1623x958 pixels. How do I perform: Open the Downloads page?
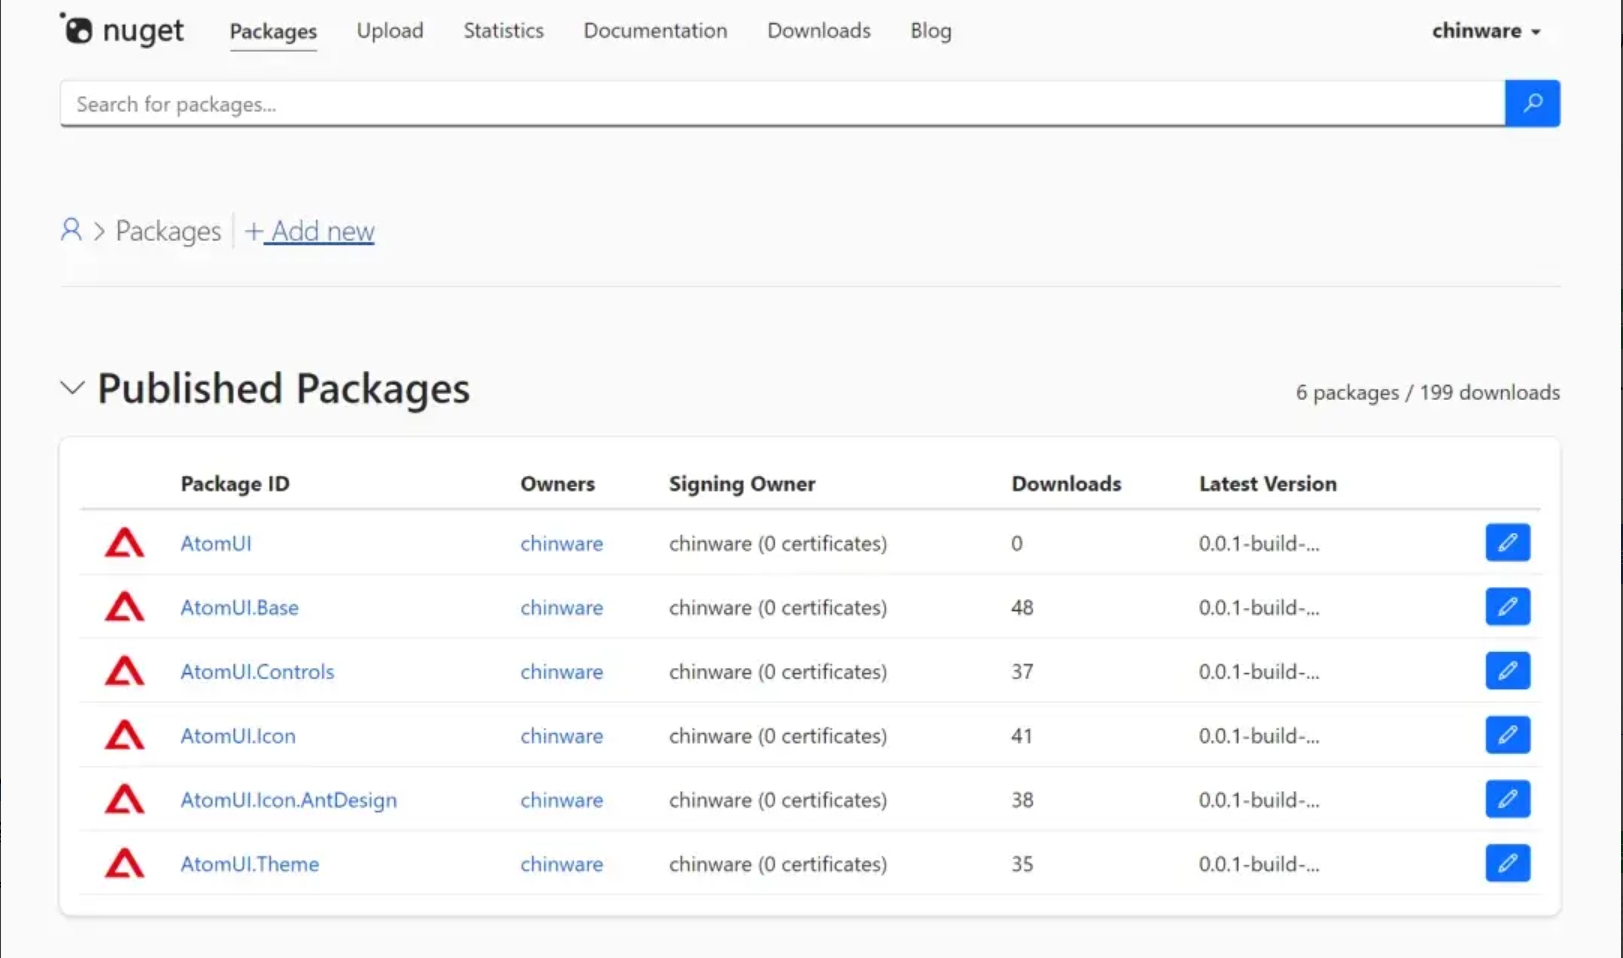coord(819,31)
